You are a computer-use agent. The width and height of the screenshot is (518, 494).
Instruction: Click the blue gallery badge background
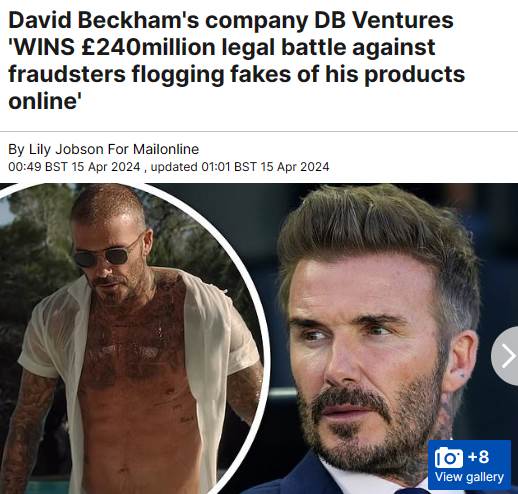click(469, 465)
